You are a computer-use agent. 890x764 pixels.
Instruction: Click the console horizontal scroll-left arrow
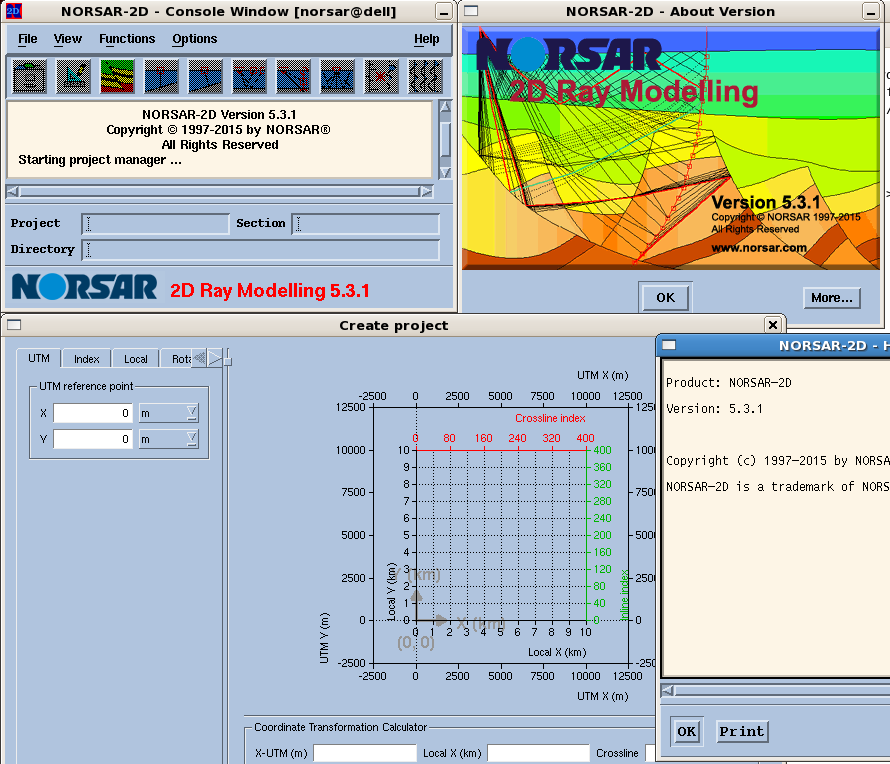point(12,191)
